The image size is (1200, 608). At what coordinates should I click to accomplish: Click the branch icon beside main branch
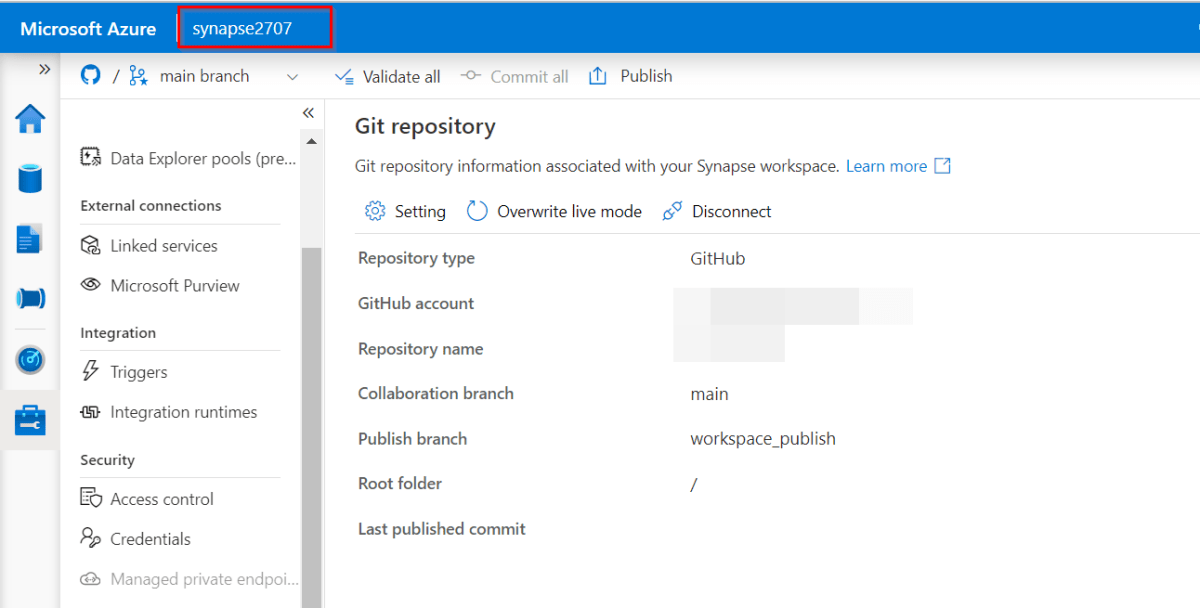pyautogui.click(x=140, y=76)
